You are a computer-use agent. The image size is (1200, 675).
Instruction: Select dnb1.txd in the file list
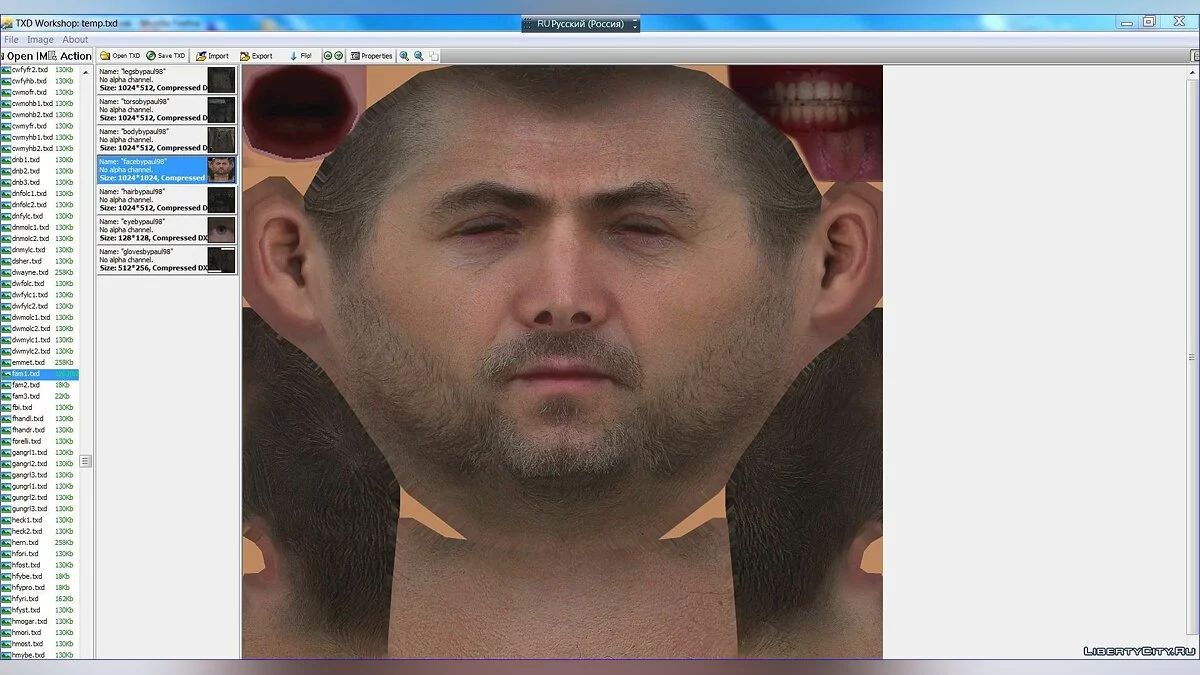coord(40,160)
